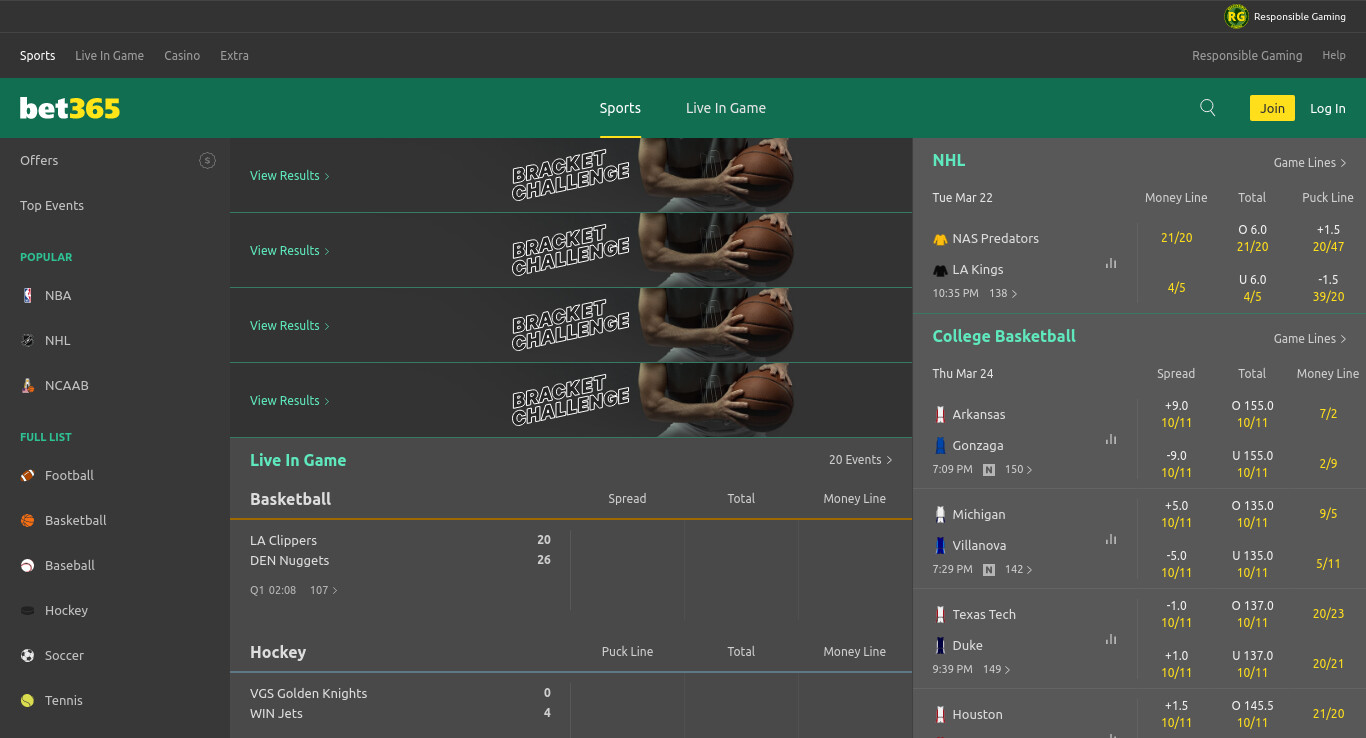Open Responsible Gaming link in the nav bar
Screen dimensions: 1366x738
(x=1247, y=55)
